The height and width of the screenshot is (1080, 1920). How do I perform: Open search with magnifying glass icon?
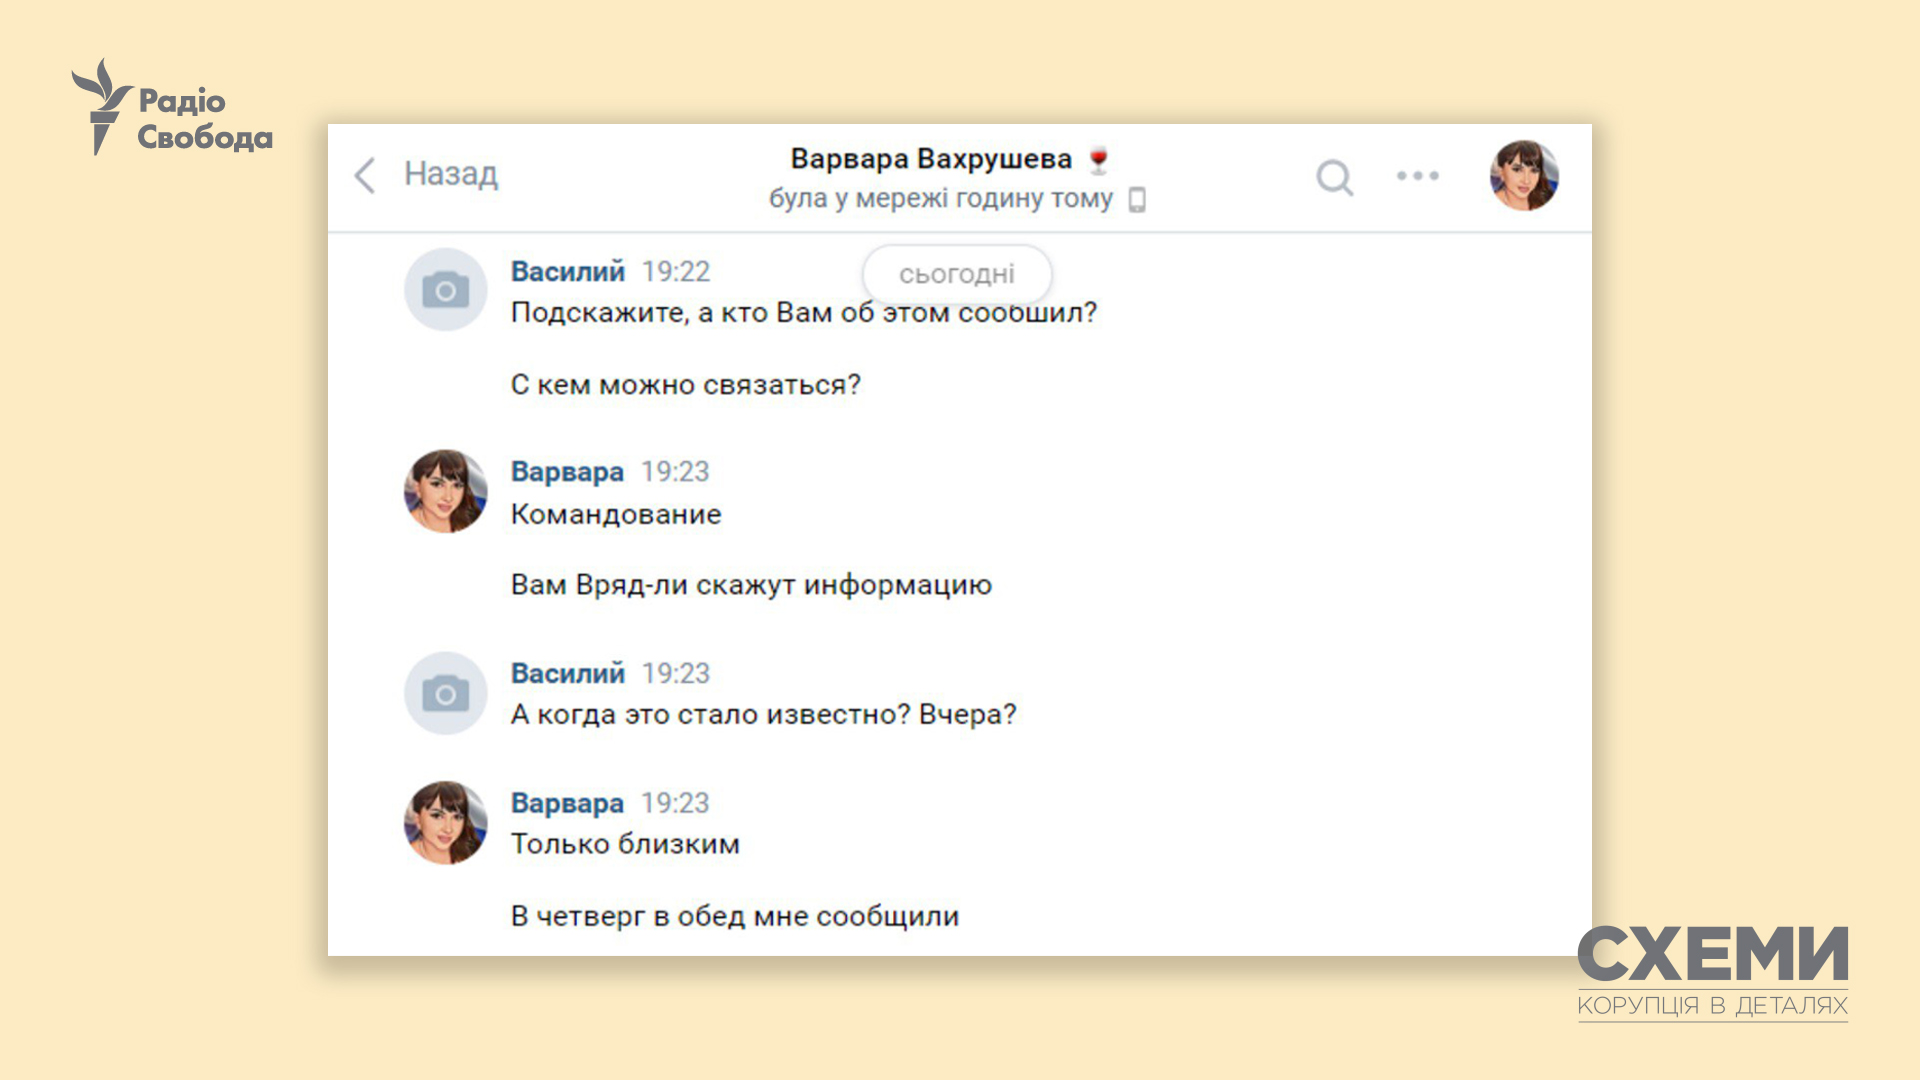click(1334, 177)
